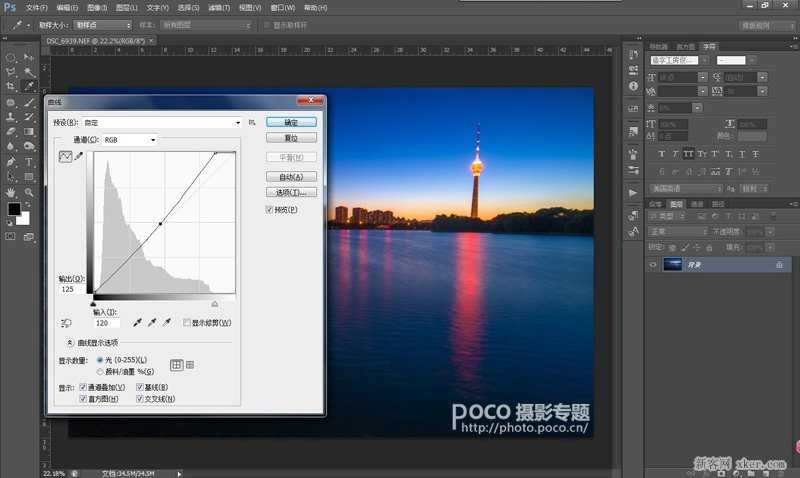Select the Brush tool
The height and width of the screenshot is (478, 800).
(29, 102)
